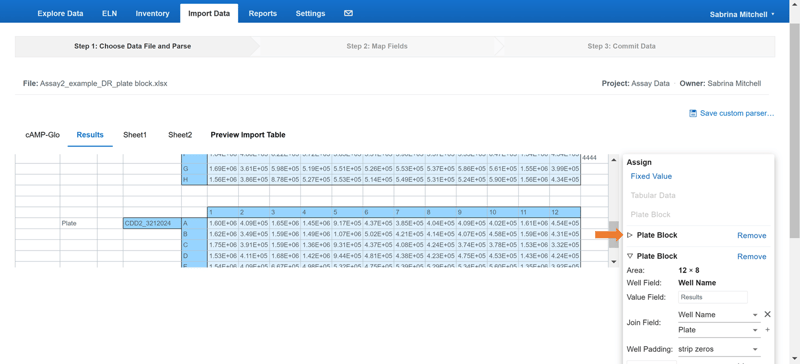Select row header C of the lower plate

(x=194, y=245)
